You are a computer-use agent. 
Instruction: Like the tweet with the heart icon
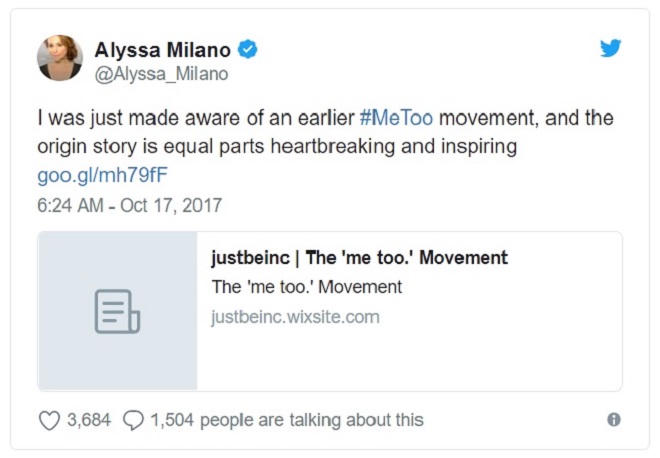49,420
